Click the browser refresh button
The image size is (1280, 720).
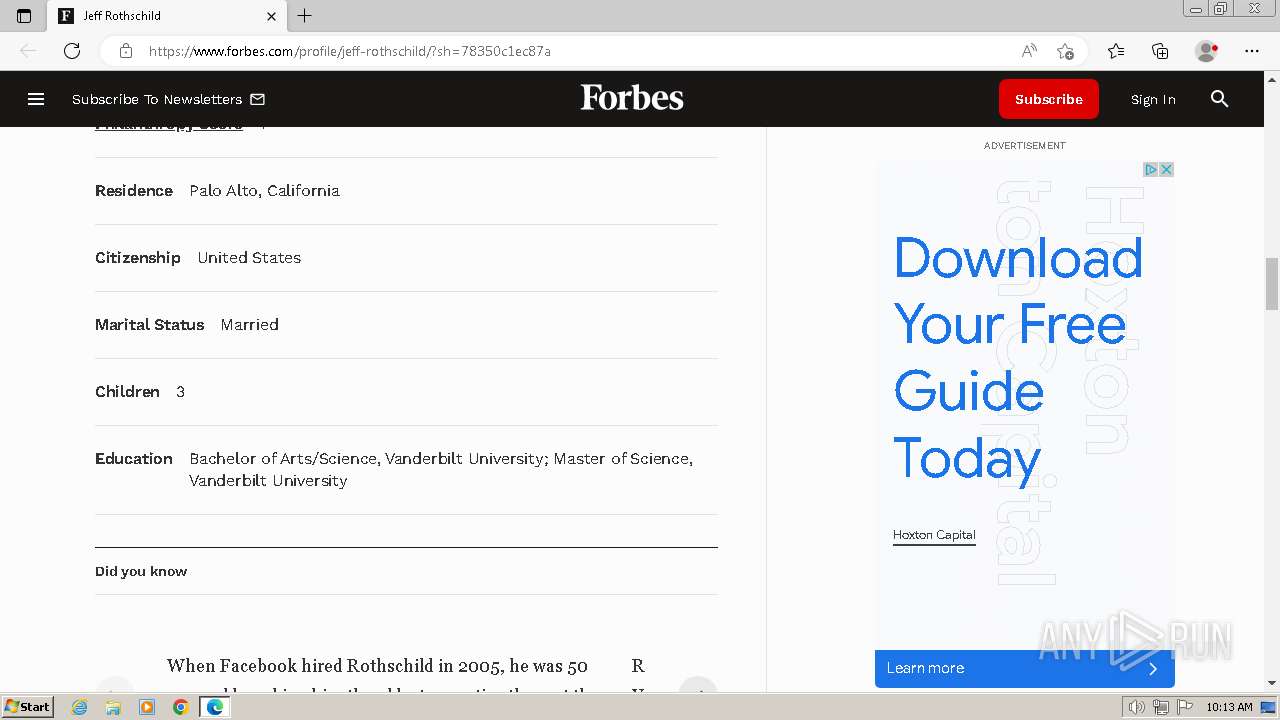coord(72,51)
